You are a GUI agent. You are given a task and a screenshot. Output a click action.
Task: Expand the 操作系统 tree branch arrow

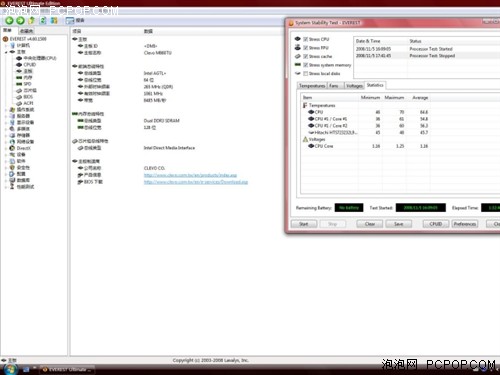pos(6,110)
